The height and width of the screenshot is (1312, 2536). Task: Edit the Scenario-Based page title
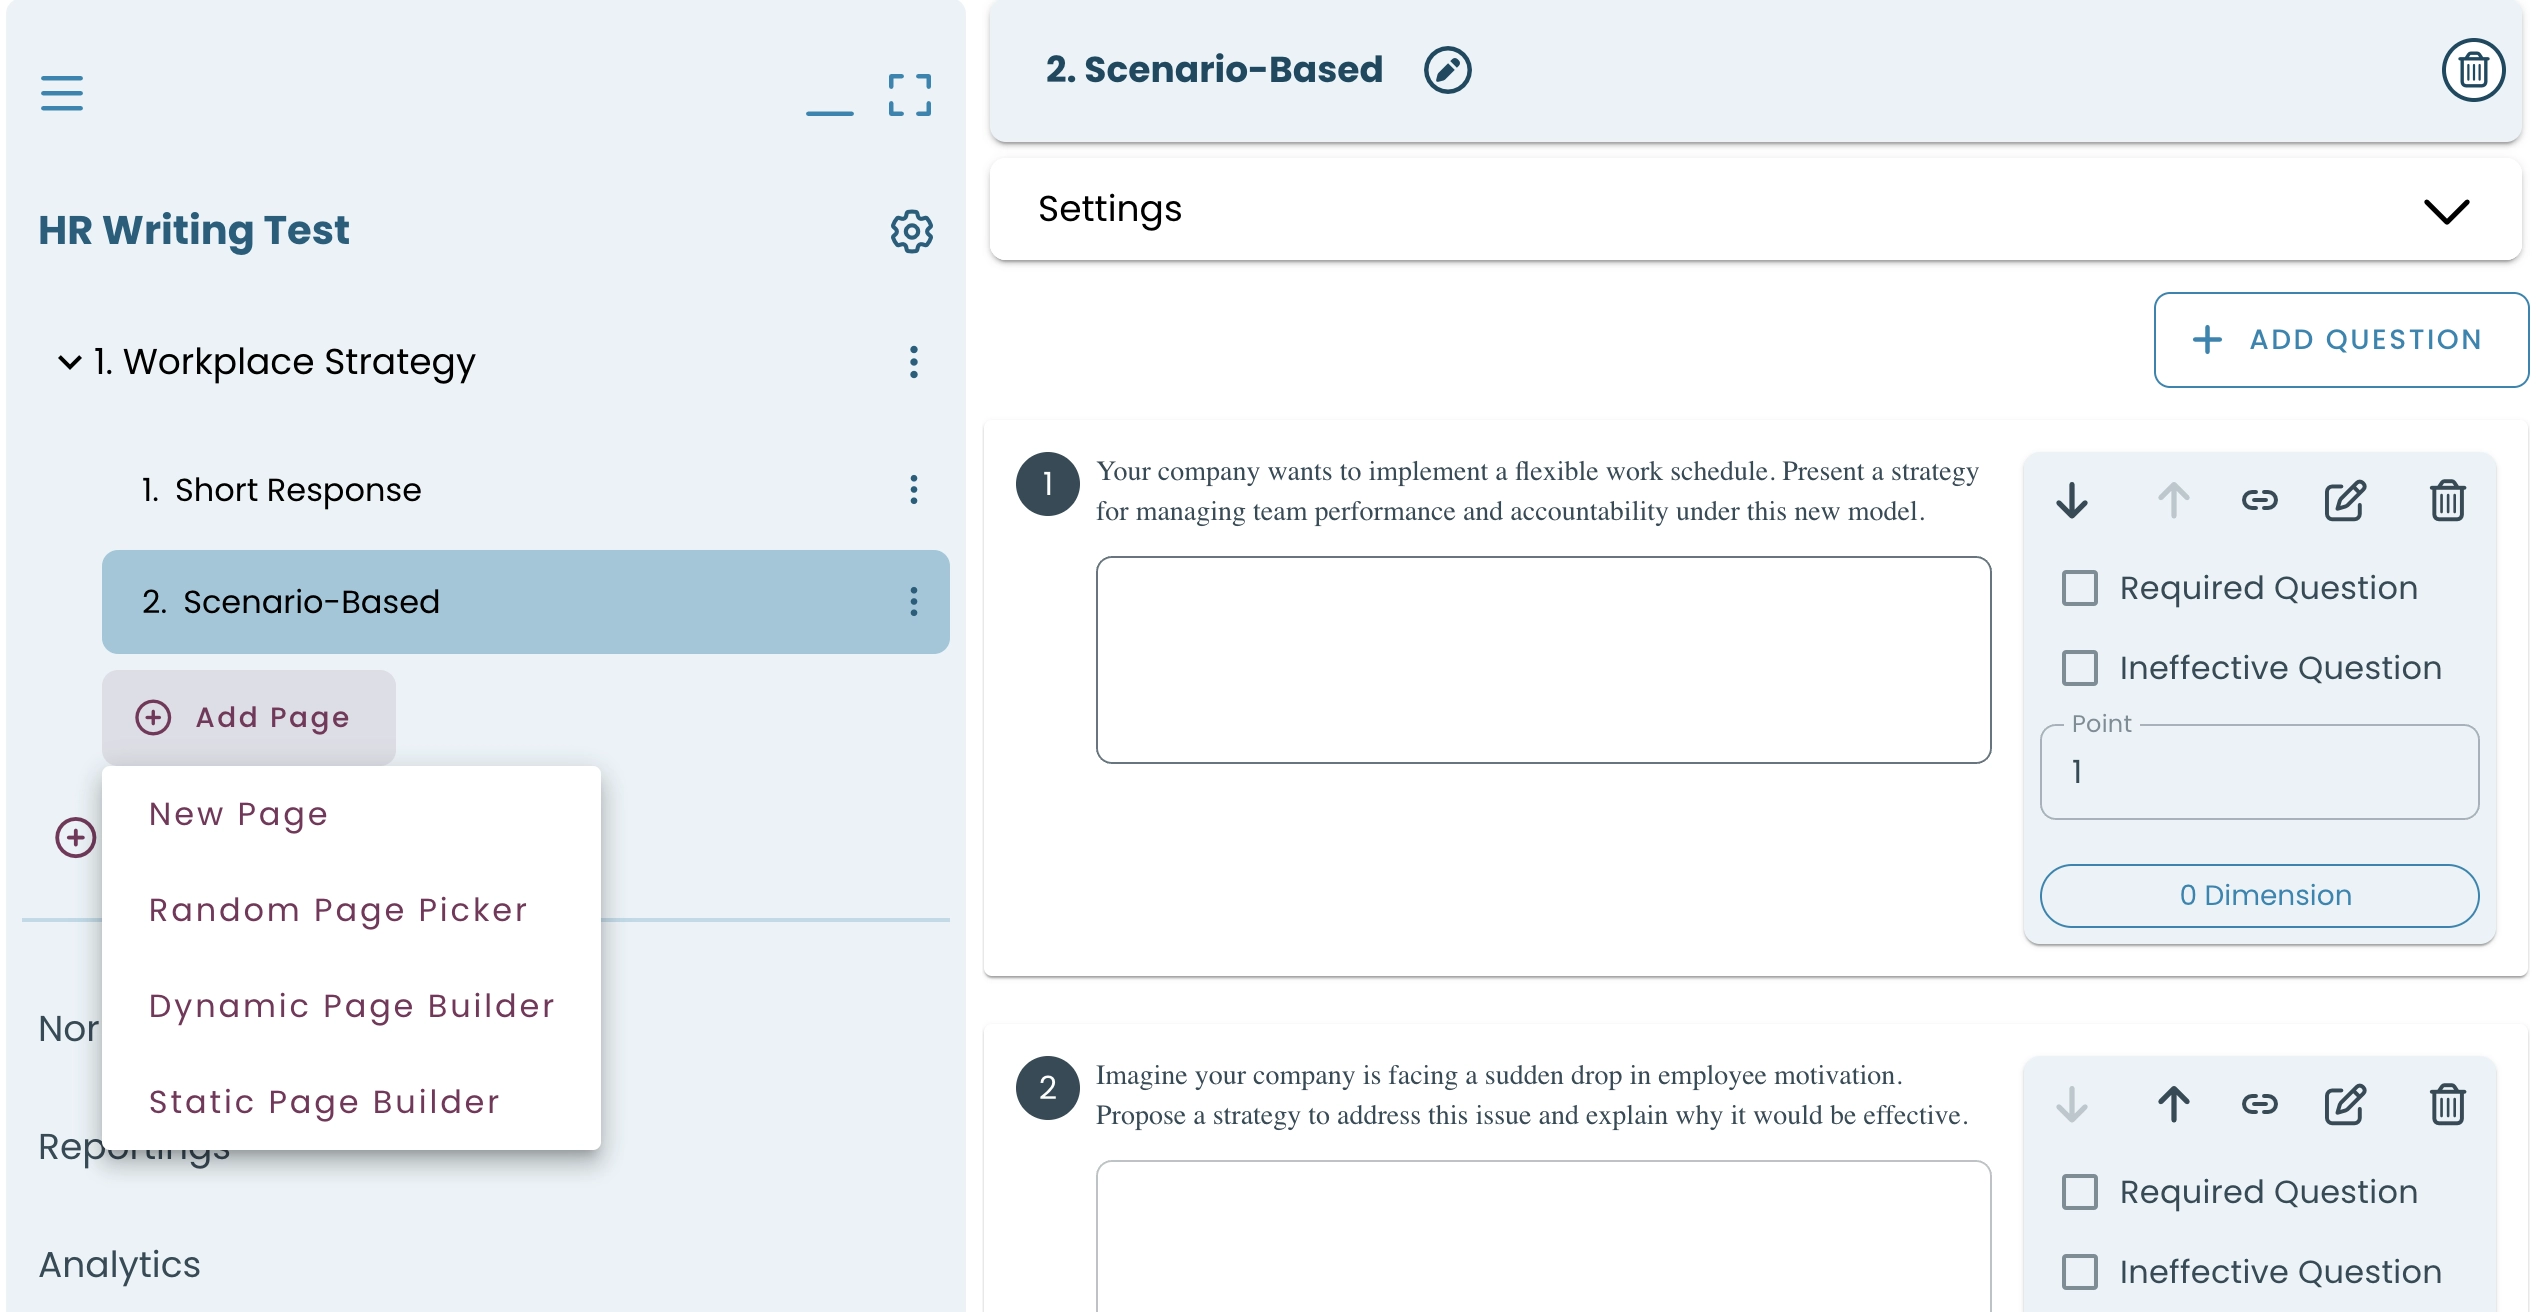point(1447,70)
